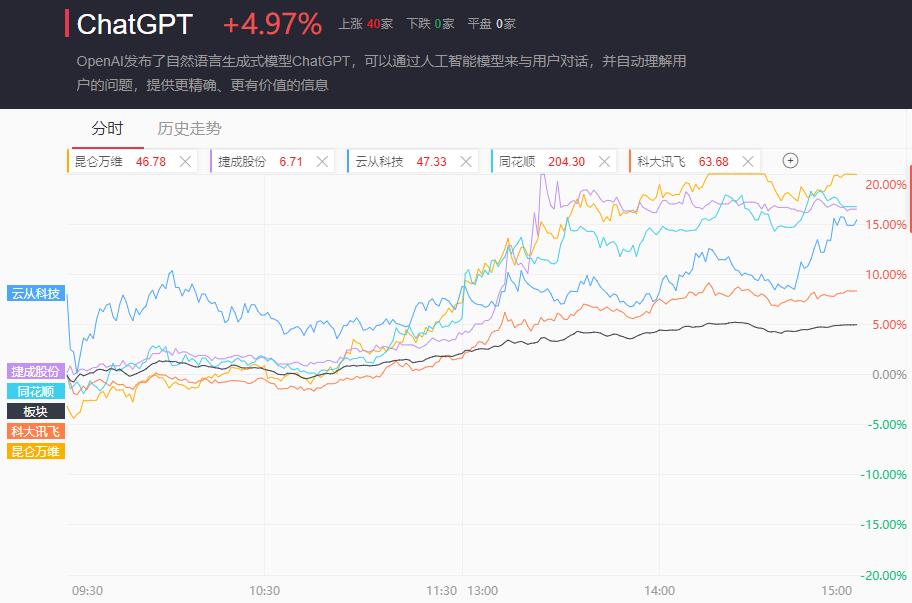Remove 科大讯飞 stock chip with X
The width and height of the screenshot is (912, 603).
pyautogui.click(x=748, y=162)
